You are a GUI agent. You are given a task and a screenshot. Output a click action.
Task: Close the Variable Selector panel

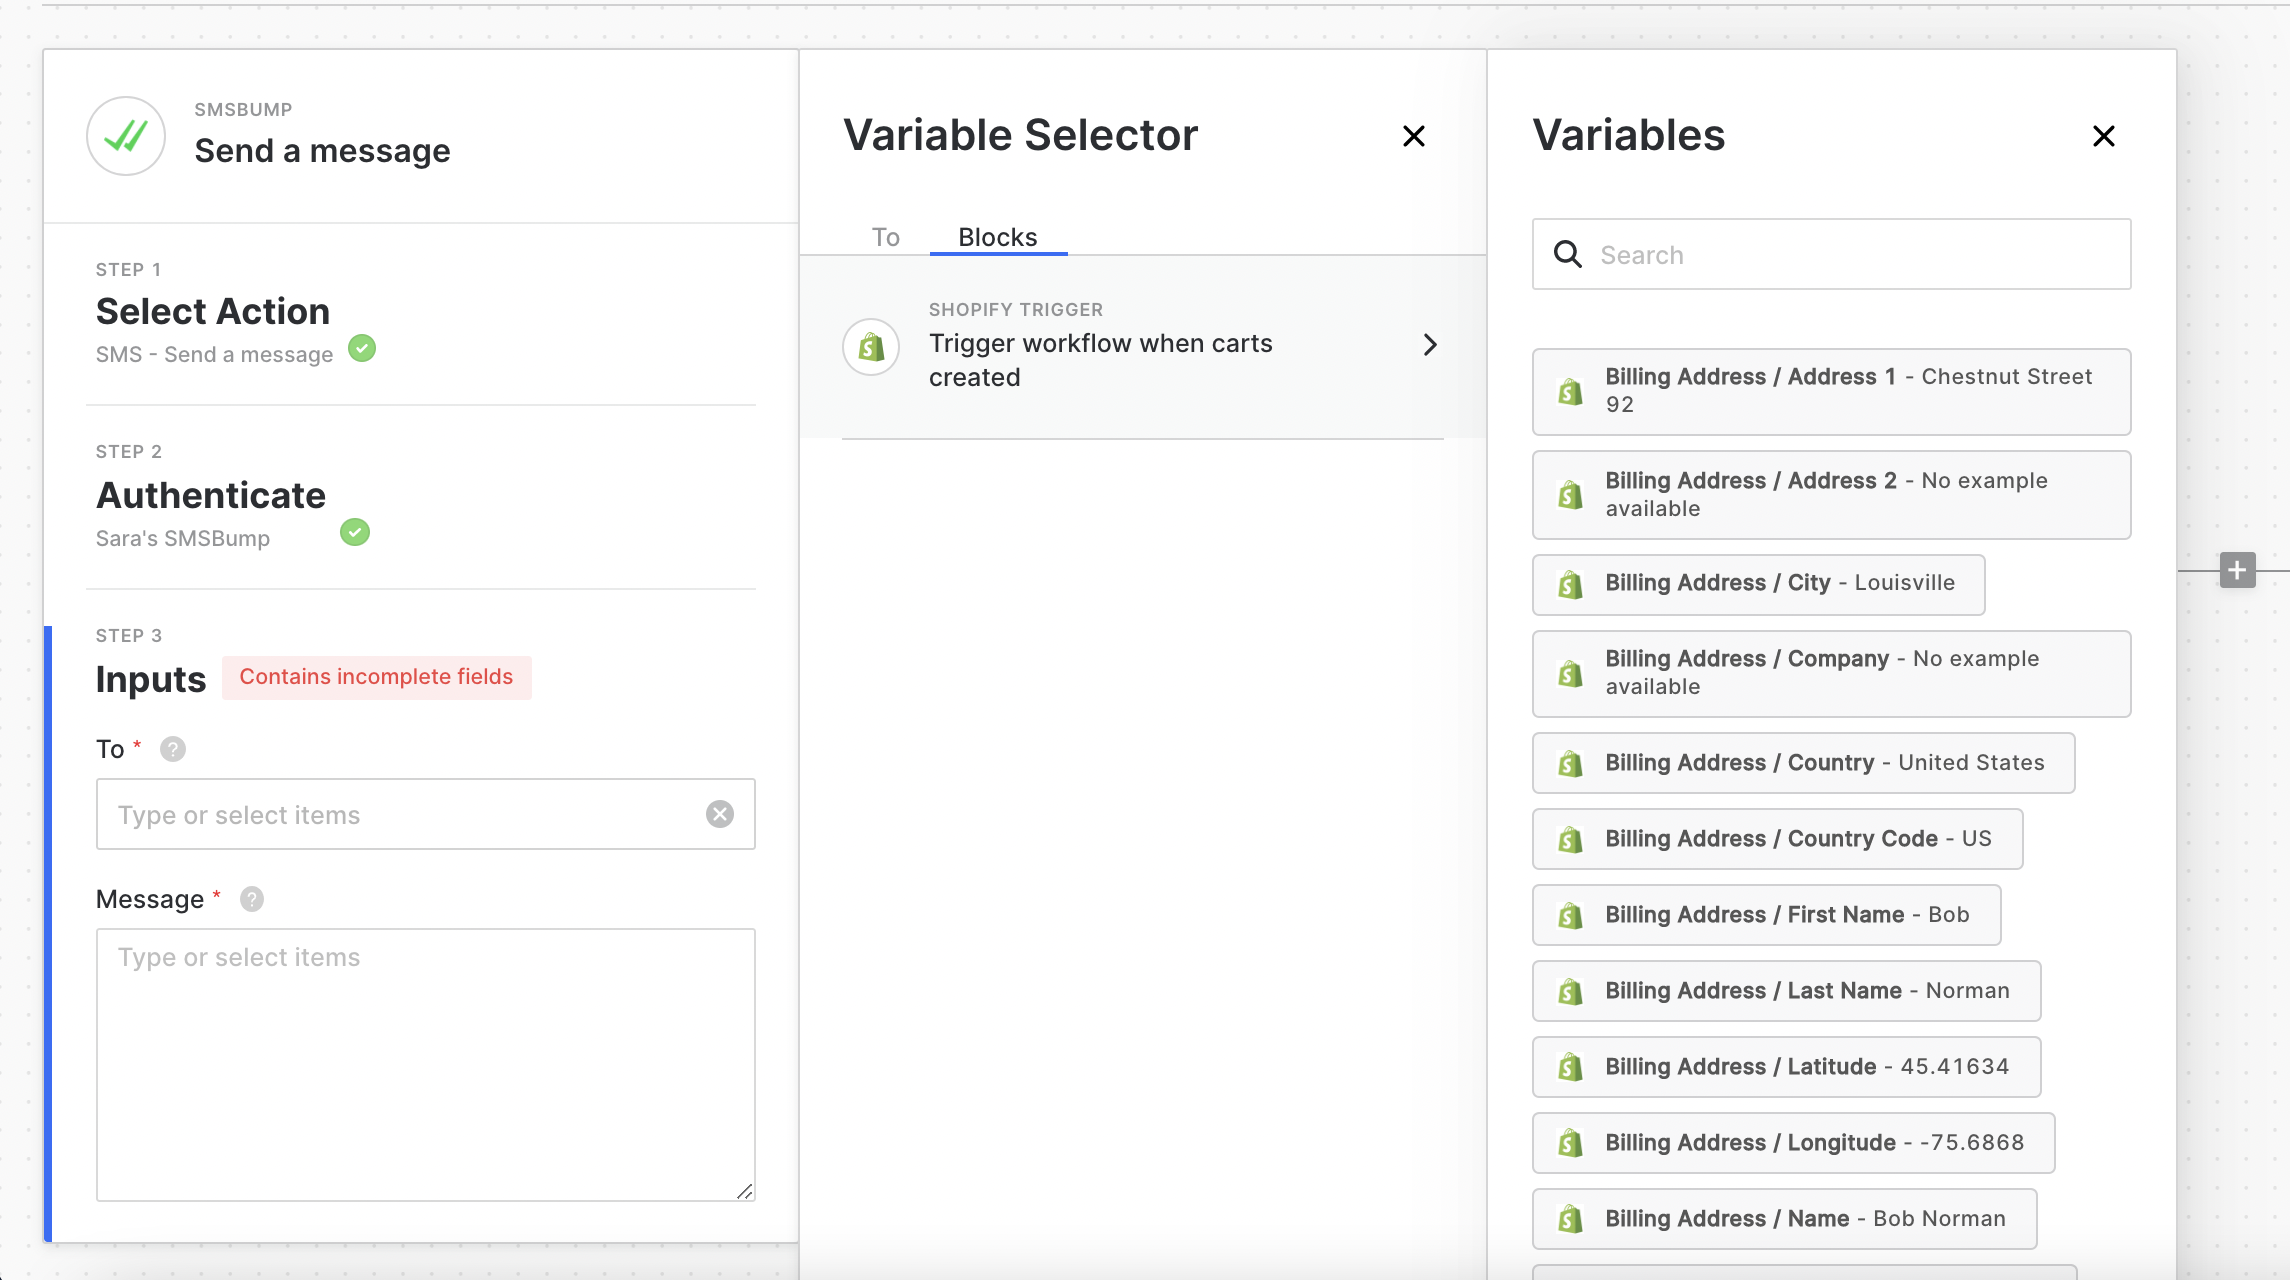[x=1413, y=136]
